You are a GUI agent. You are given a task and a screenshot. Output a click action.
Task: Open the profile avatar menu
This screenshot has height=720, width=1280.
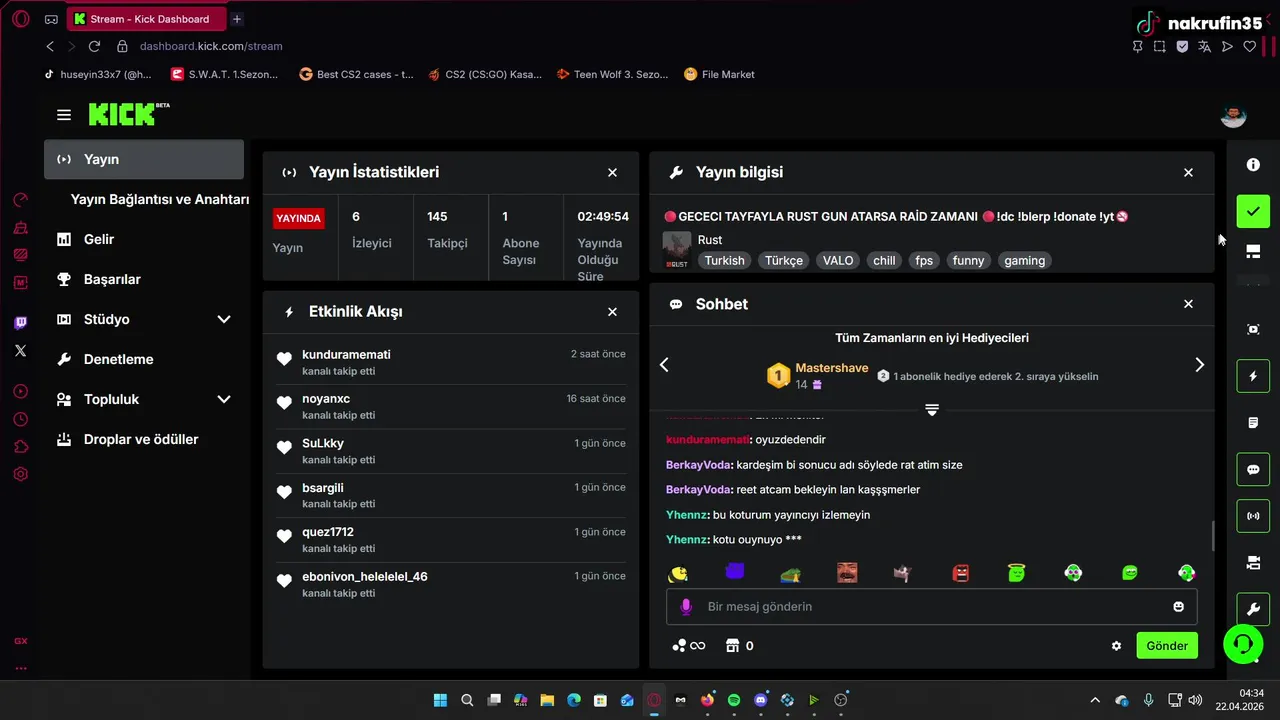coord(1233,115)
